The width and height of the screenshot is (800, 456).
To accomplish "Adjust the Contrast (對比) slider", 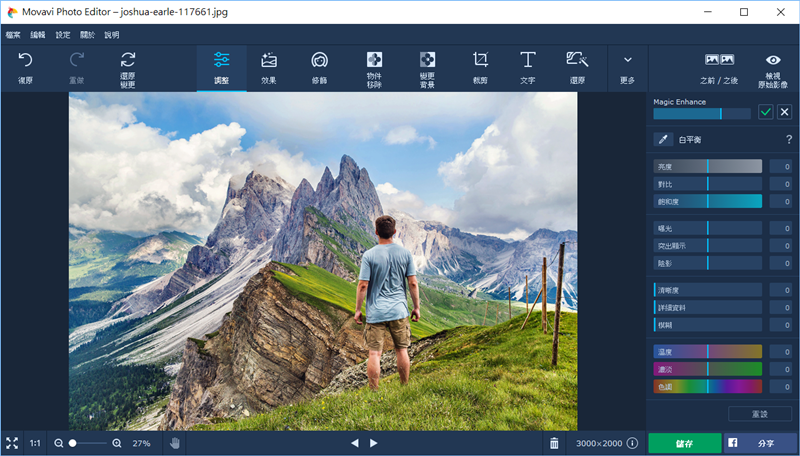I will coord(708,184).
